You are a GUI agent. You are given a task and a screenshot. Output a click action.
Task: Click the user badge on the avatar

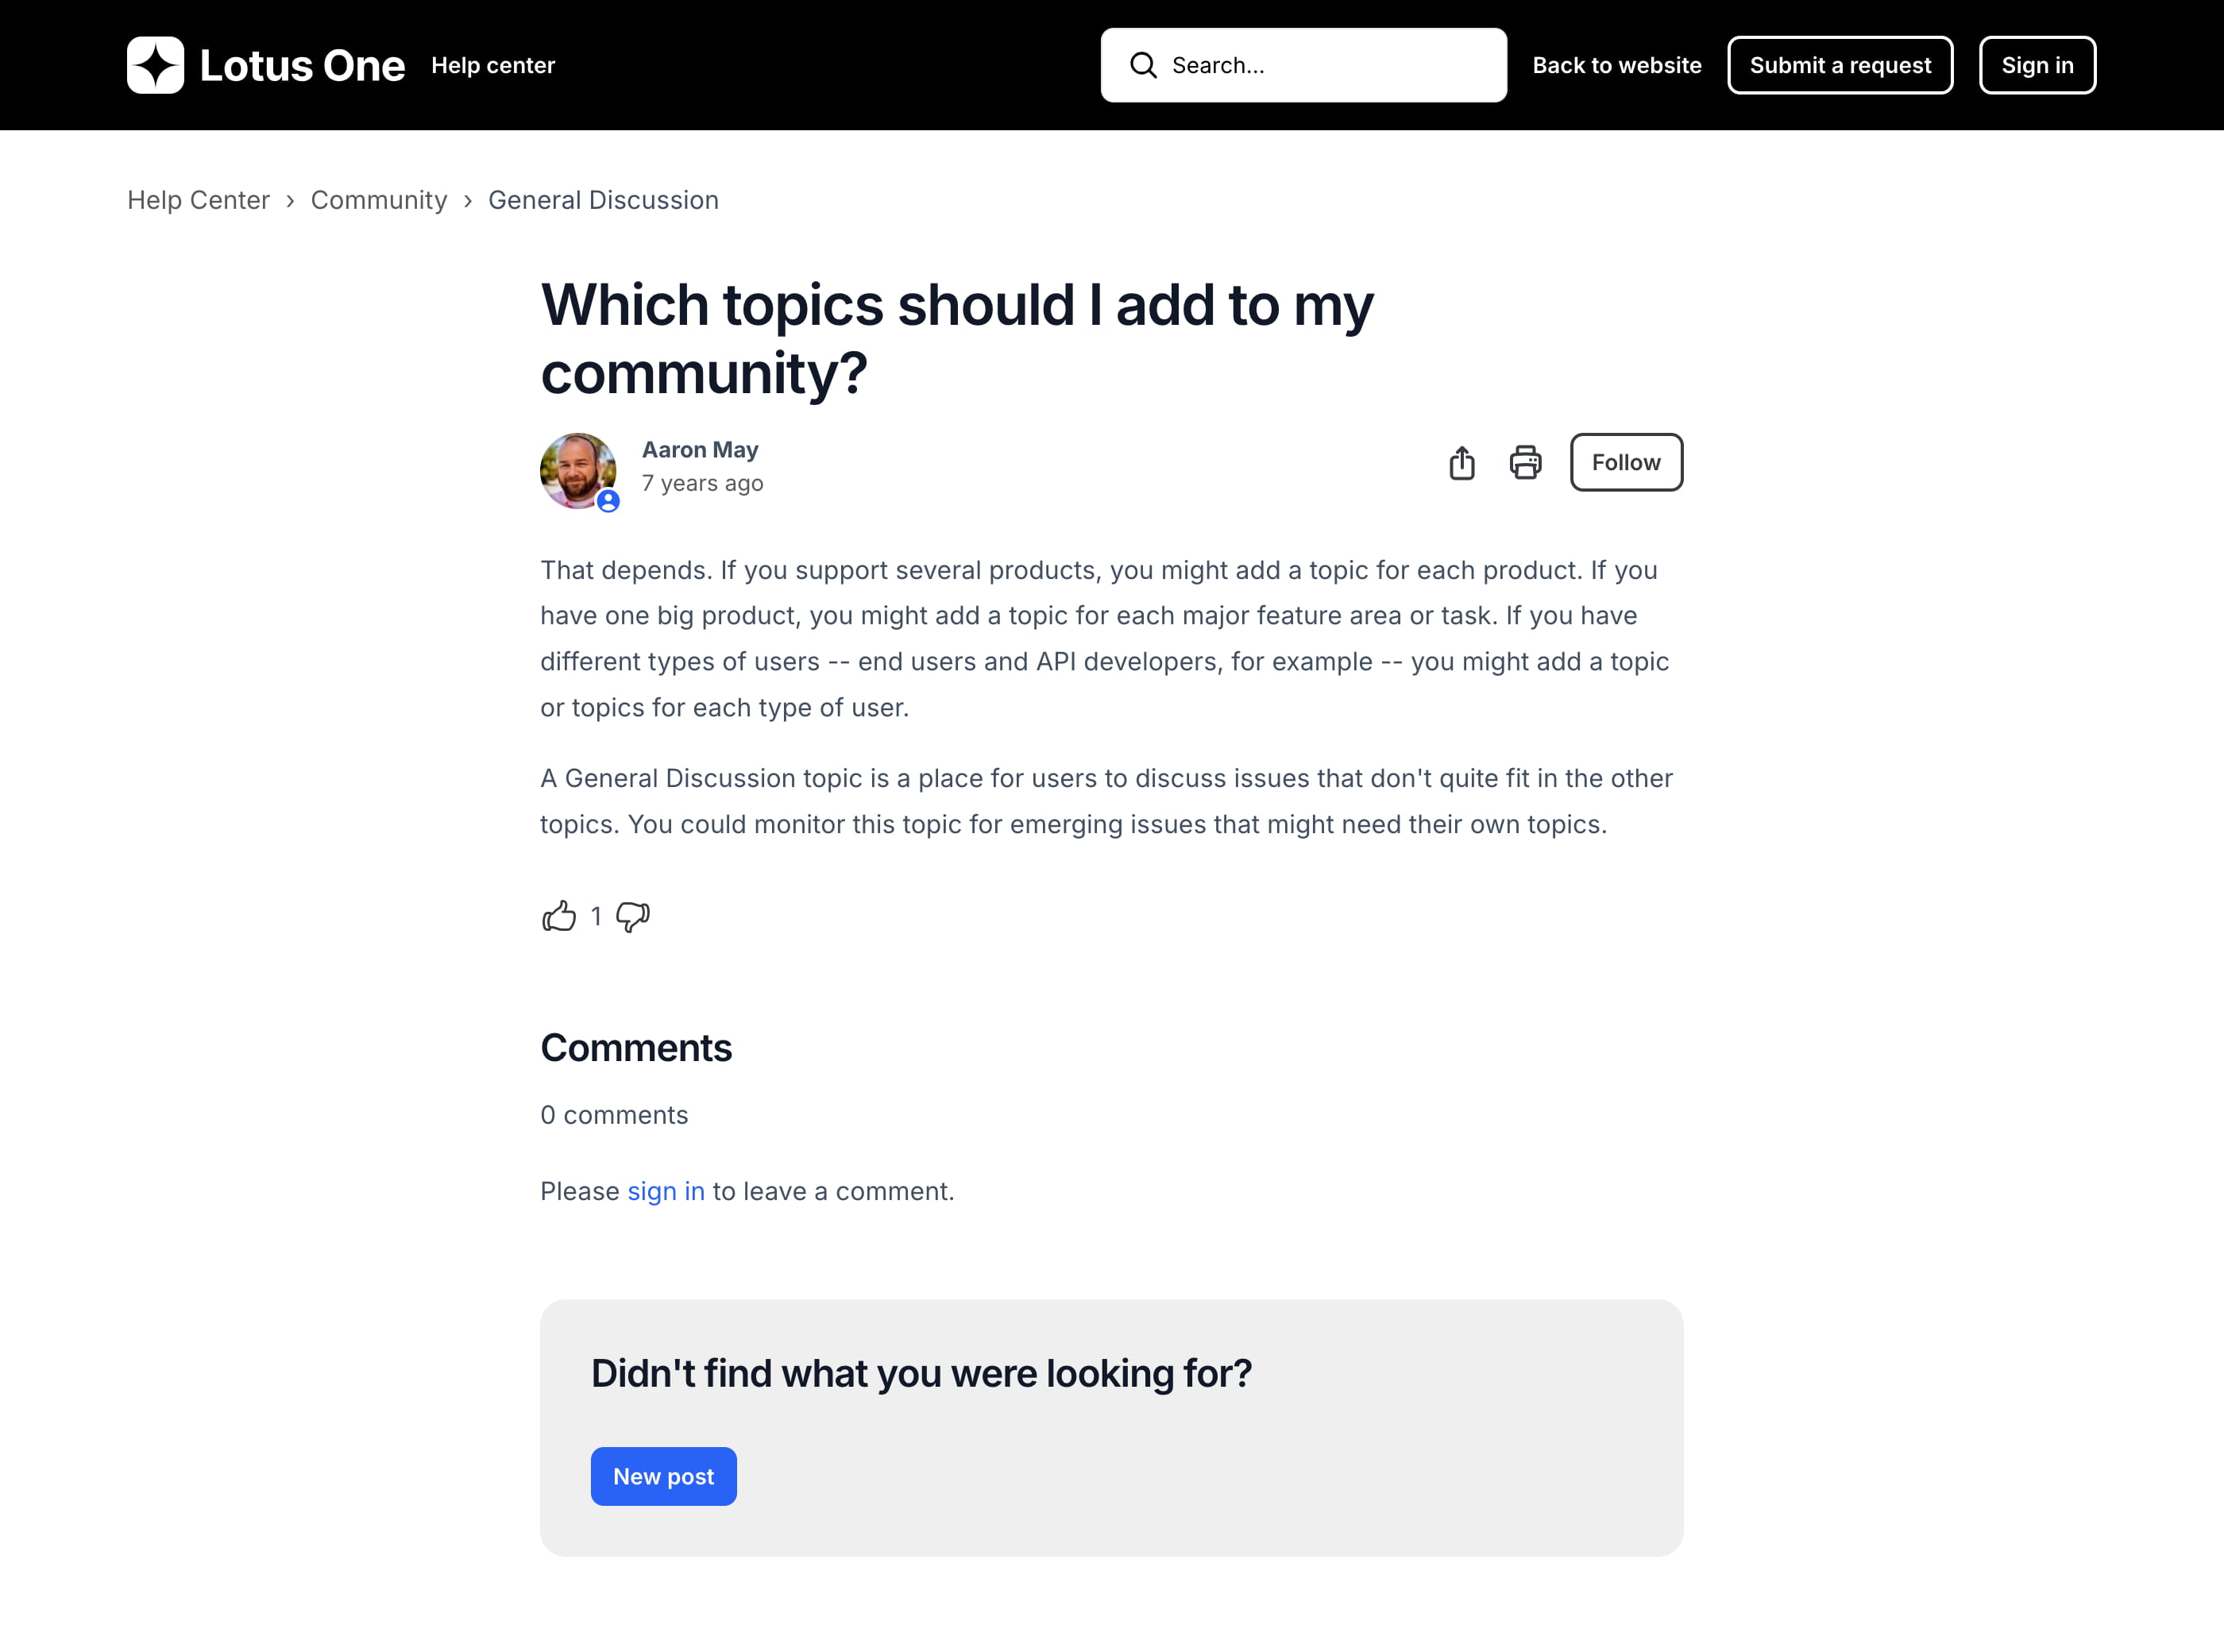point(608,502)
